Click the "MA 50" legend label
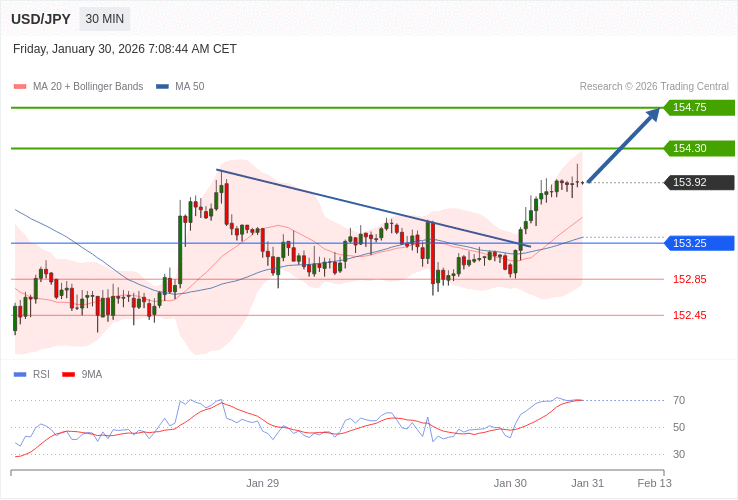The height and width of the screenshot is (500, 738). [x=190, y=87]
